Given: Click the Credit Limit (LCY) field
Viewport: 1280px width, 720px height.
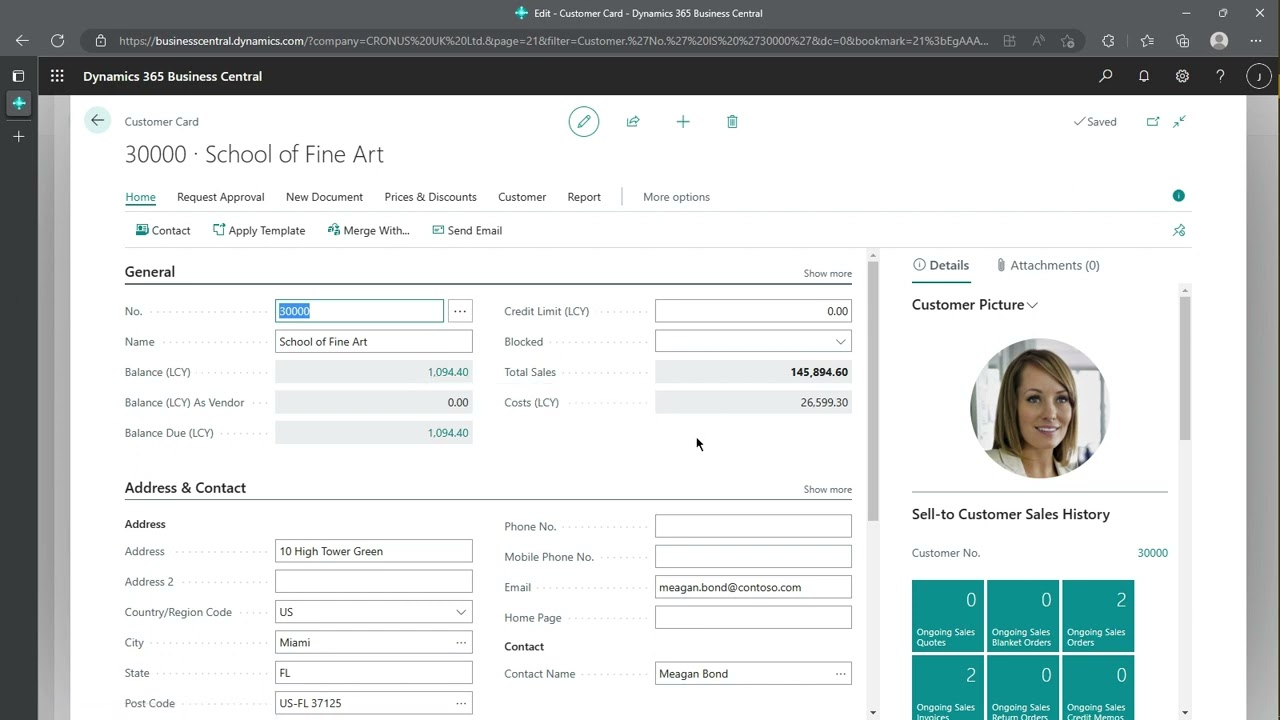Looking at the screenshot, I should [753, 311].
